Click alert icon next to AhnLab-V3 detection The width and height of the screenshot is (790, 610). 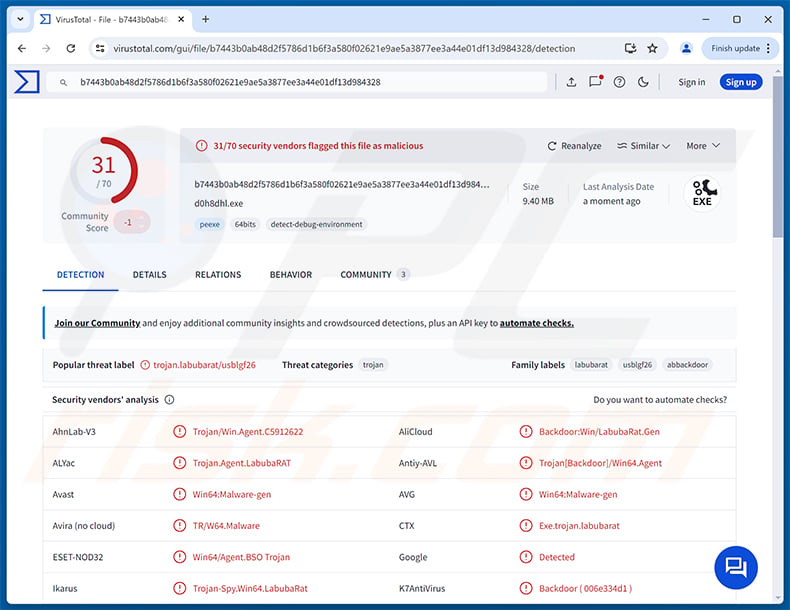tap(179, 432)
